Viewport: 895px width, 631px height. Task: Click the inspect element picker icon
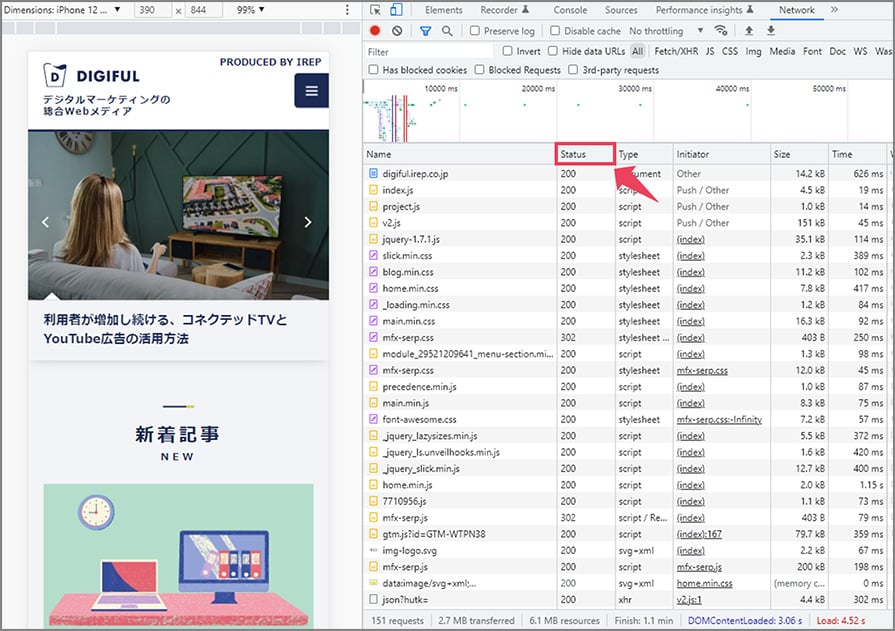click(x=375, y=10)
